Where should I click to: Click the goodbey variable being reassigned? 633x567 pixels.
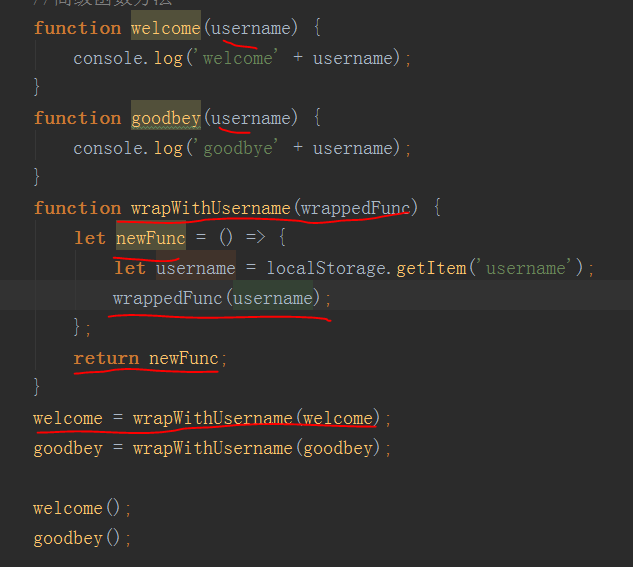tap(67, 448)
